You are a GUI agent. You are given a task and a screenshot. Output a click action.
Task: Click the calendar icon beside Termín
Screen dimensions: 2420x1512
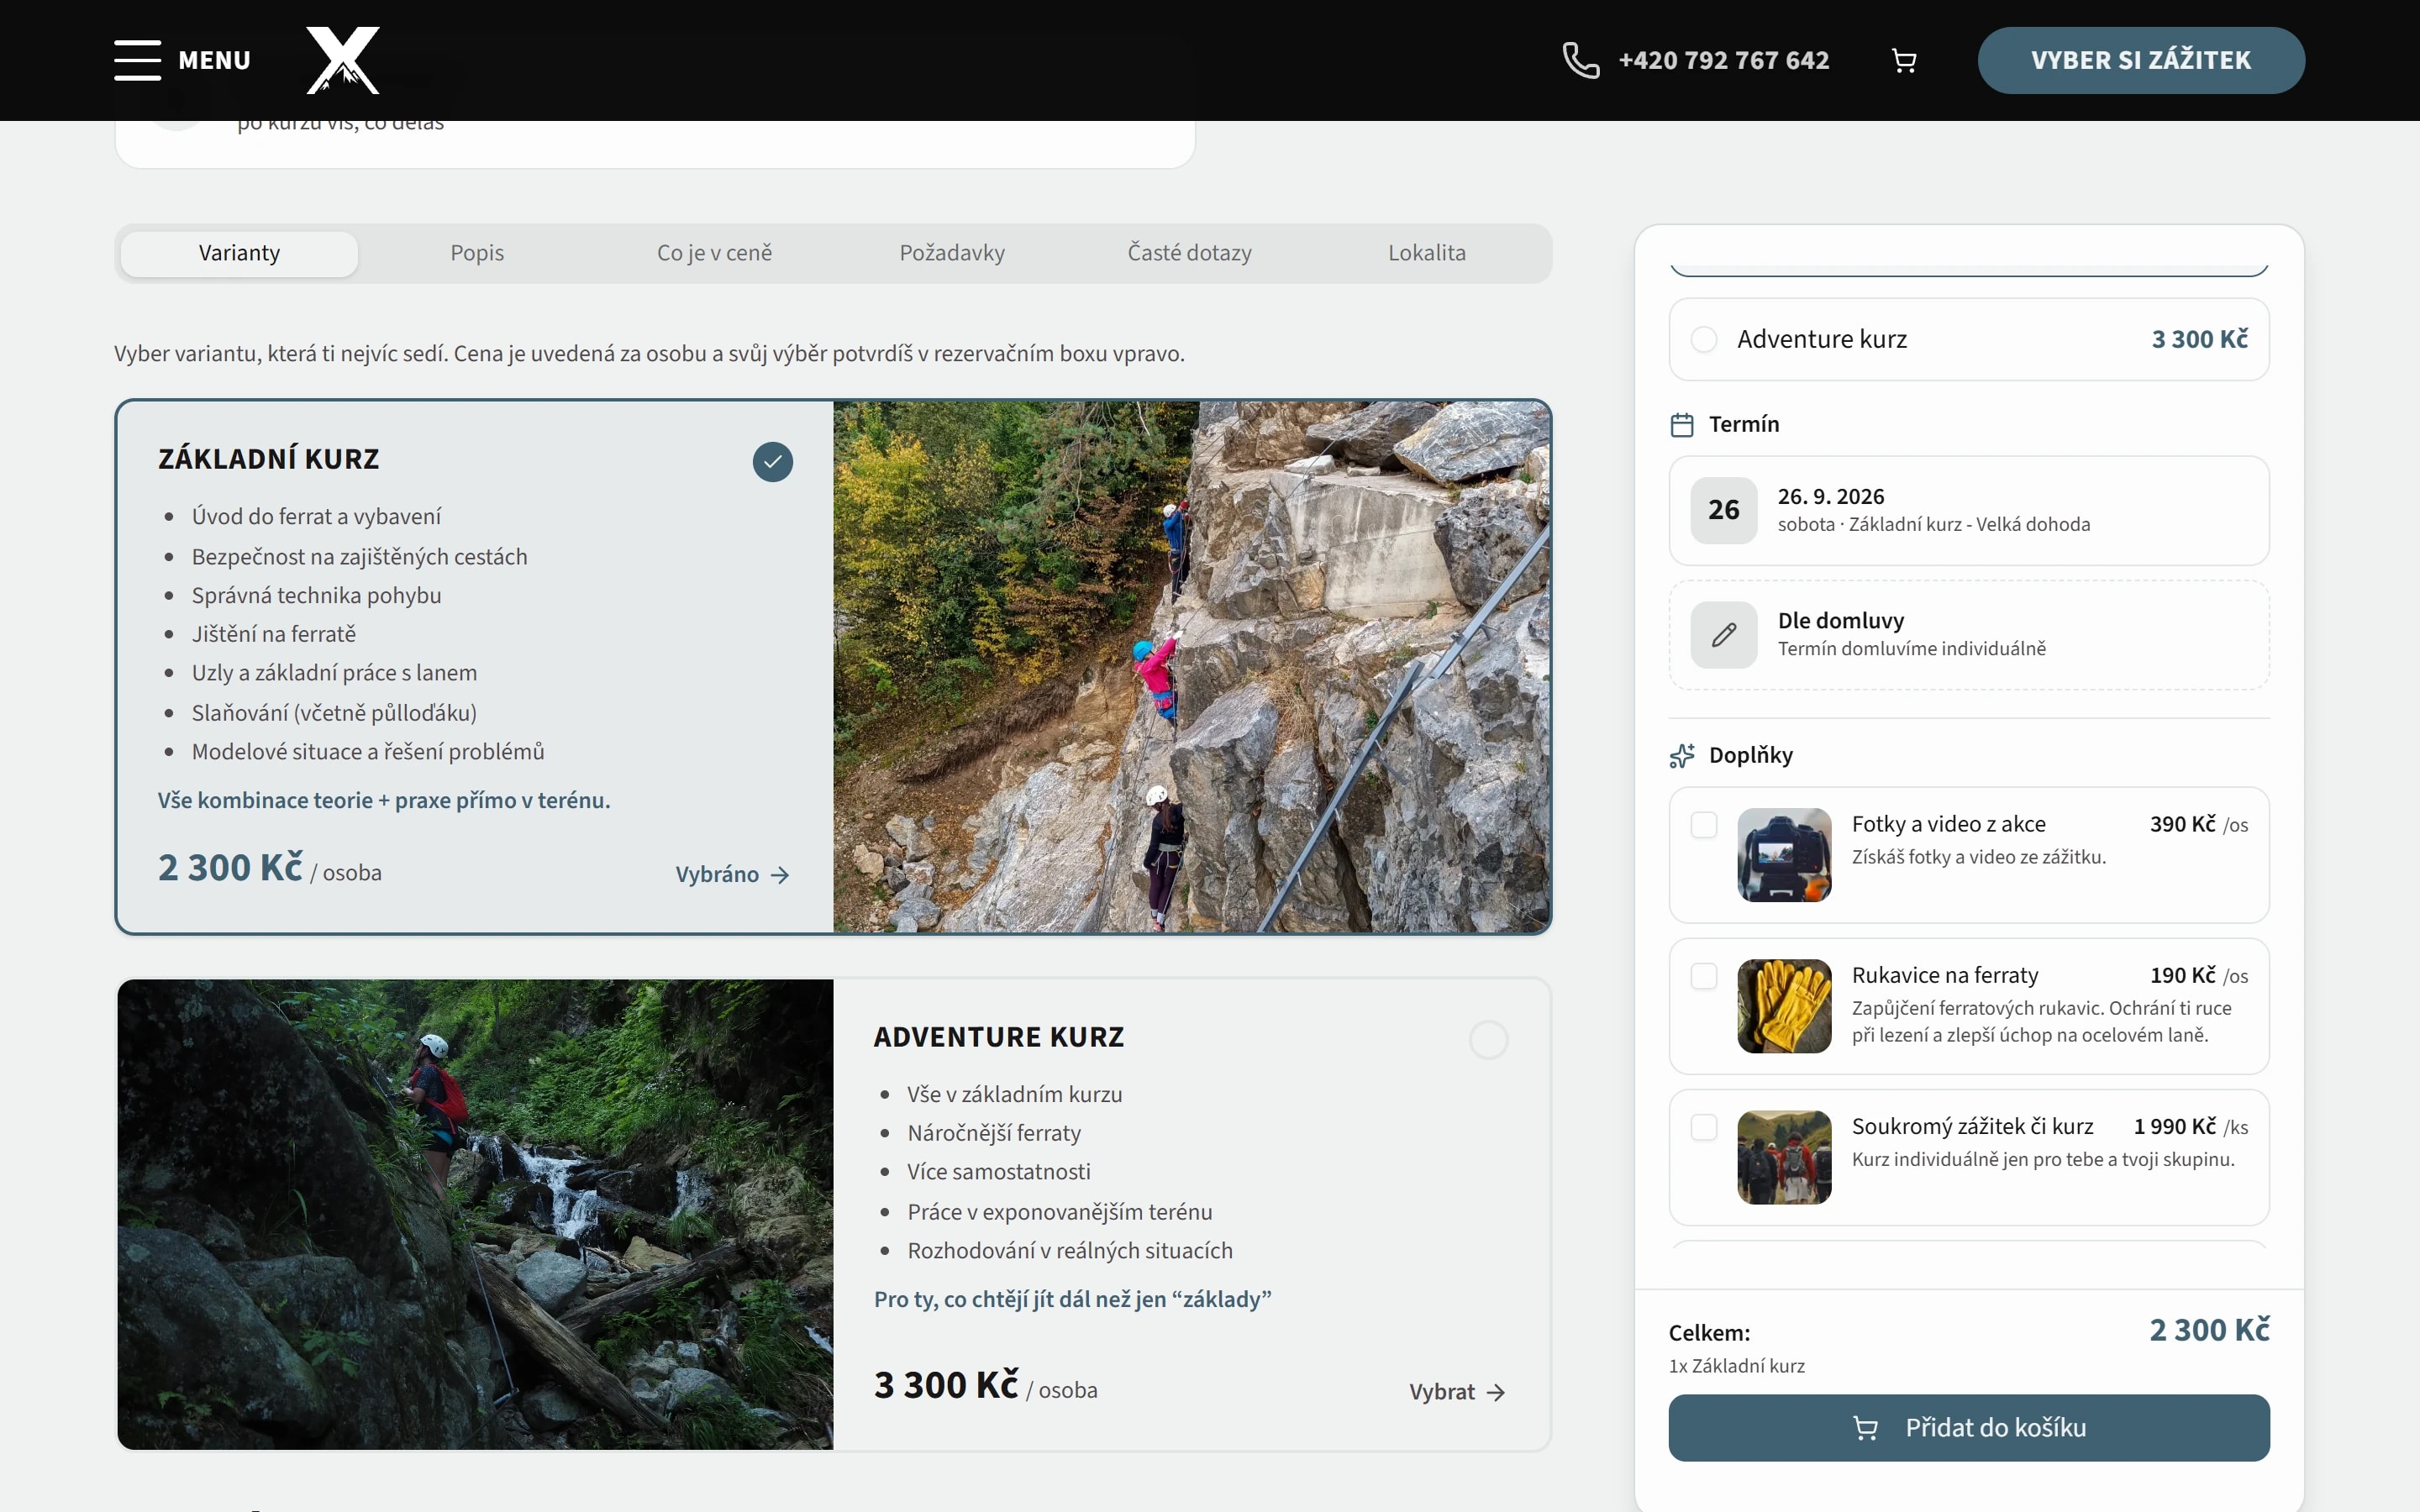pyautogui.click(x=1682, y=425)
